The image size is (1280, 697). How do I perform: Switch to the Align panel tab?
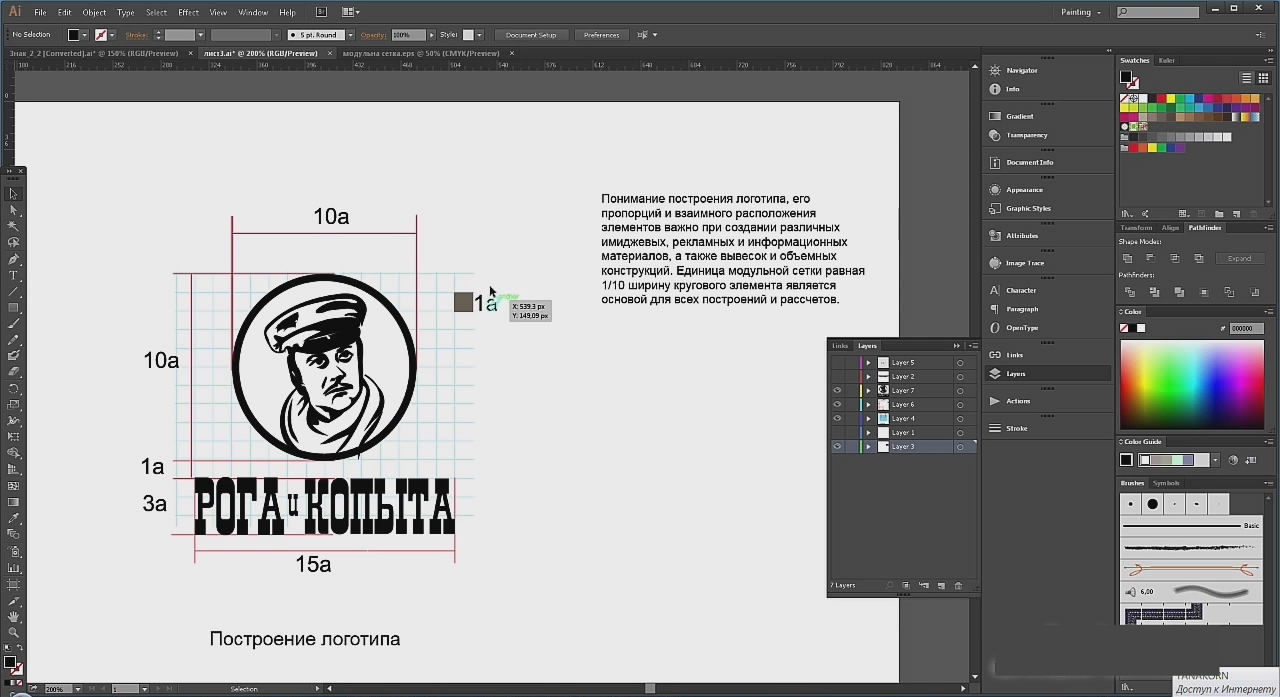tap(1170, 228)
